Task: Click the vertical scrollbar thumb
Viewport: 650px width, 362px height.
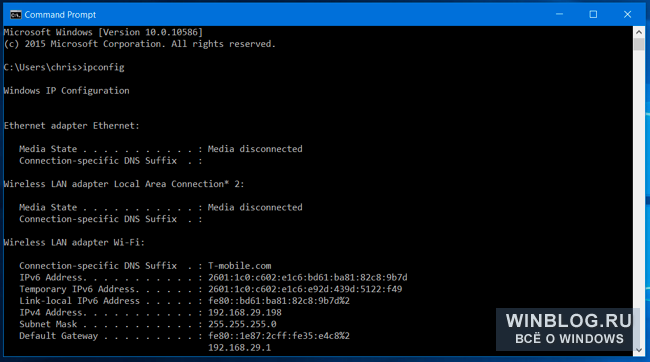Action: click(639, 44)
